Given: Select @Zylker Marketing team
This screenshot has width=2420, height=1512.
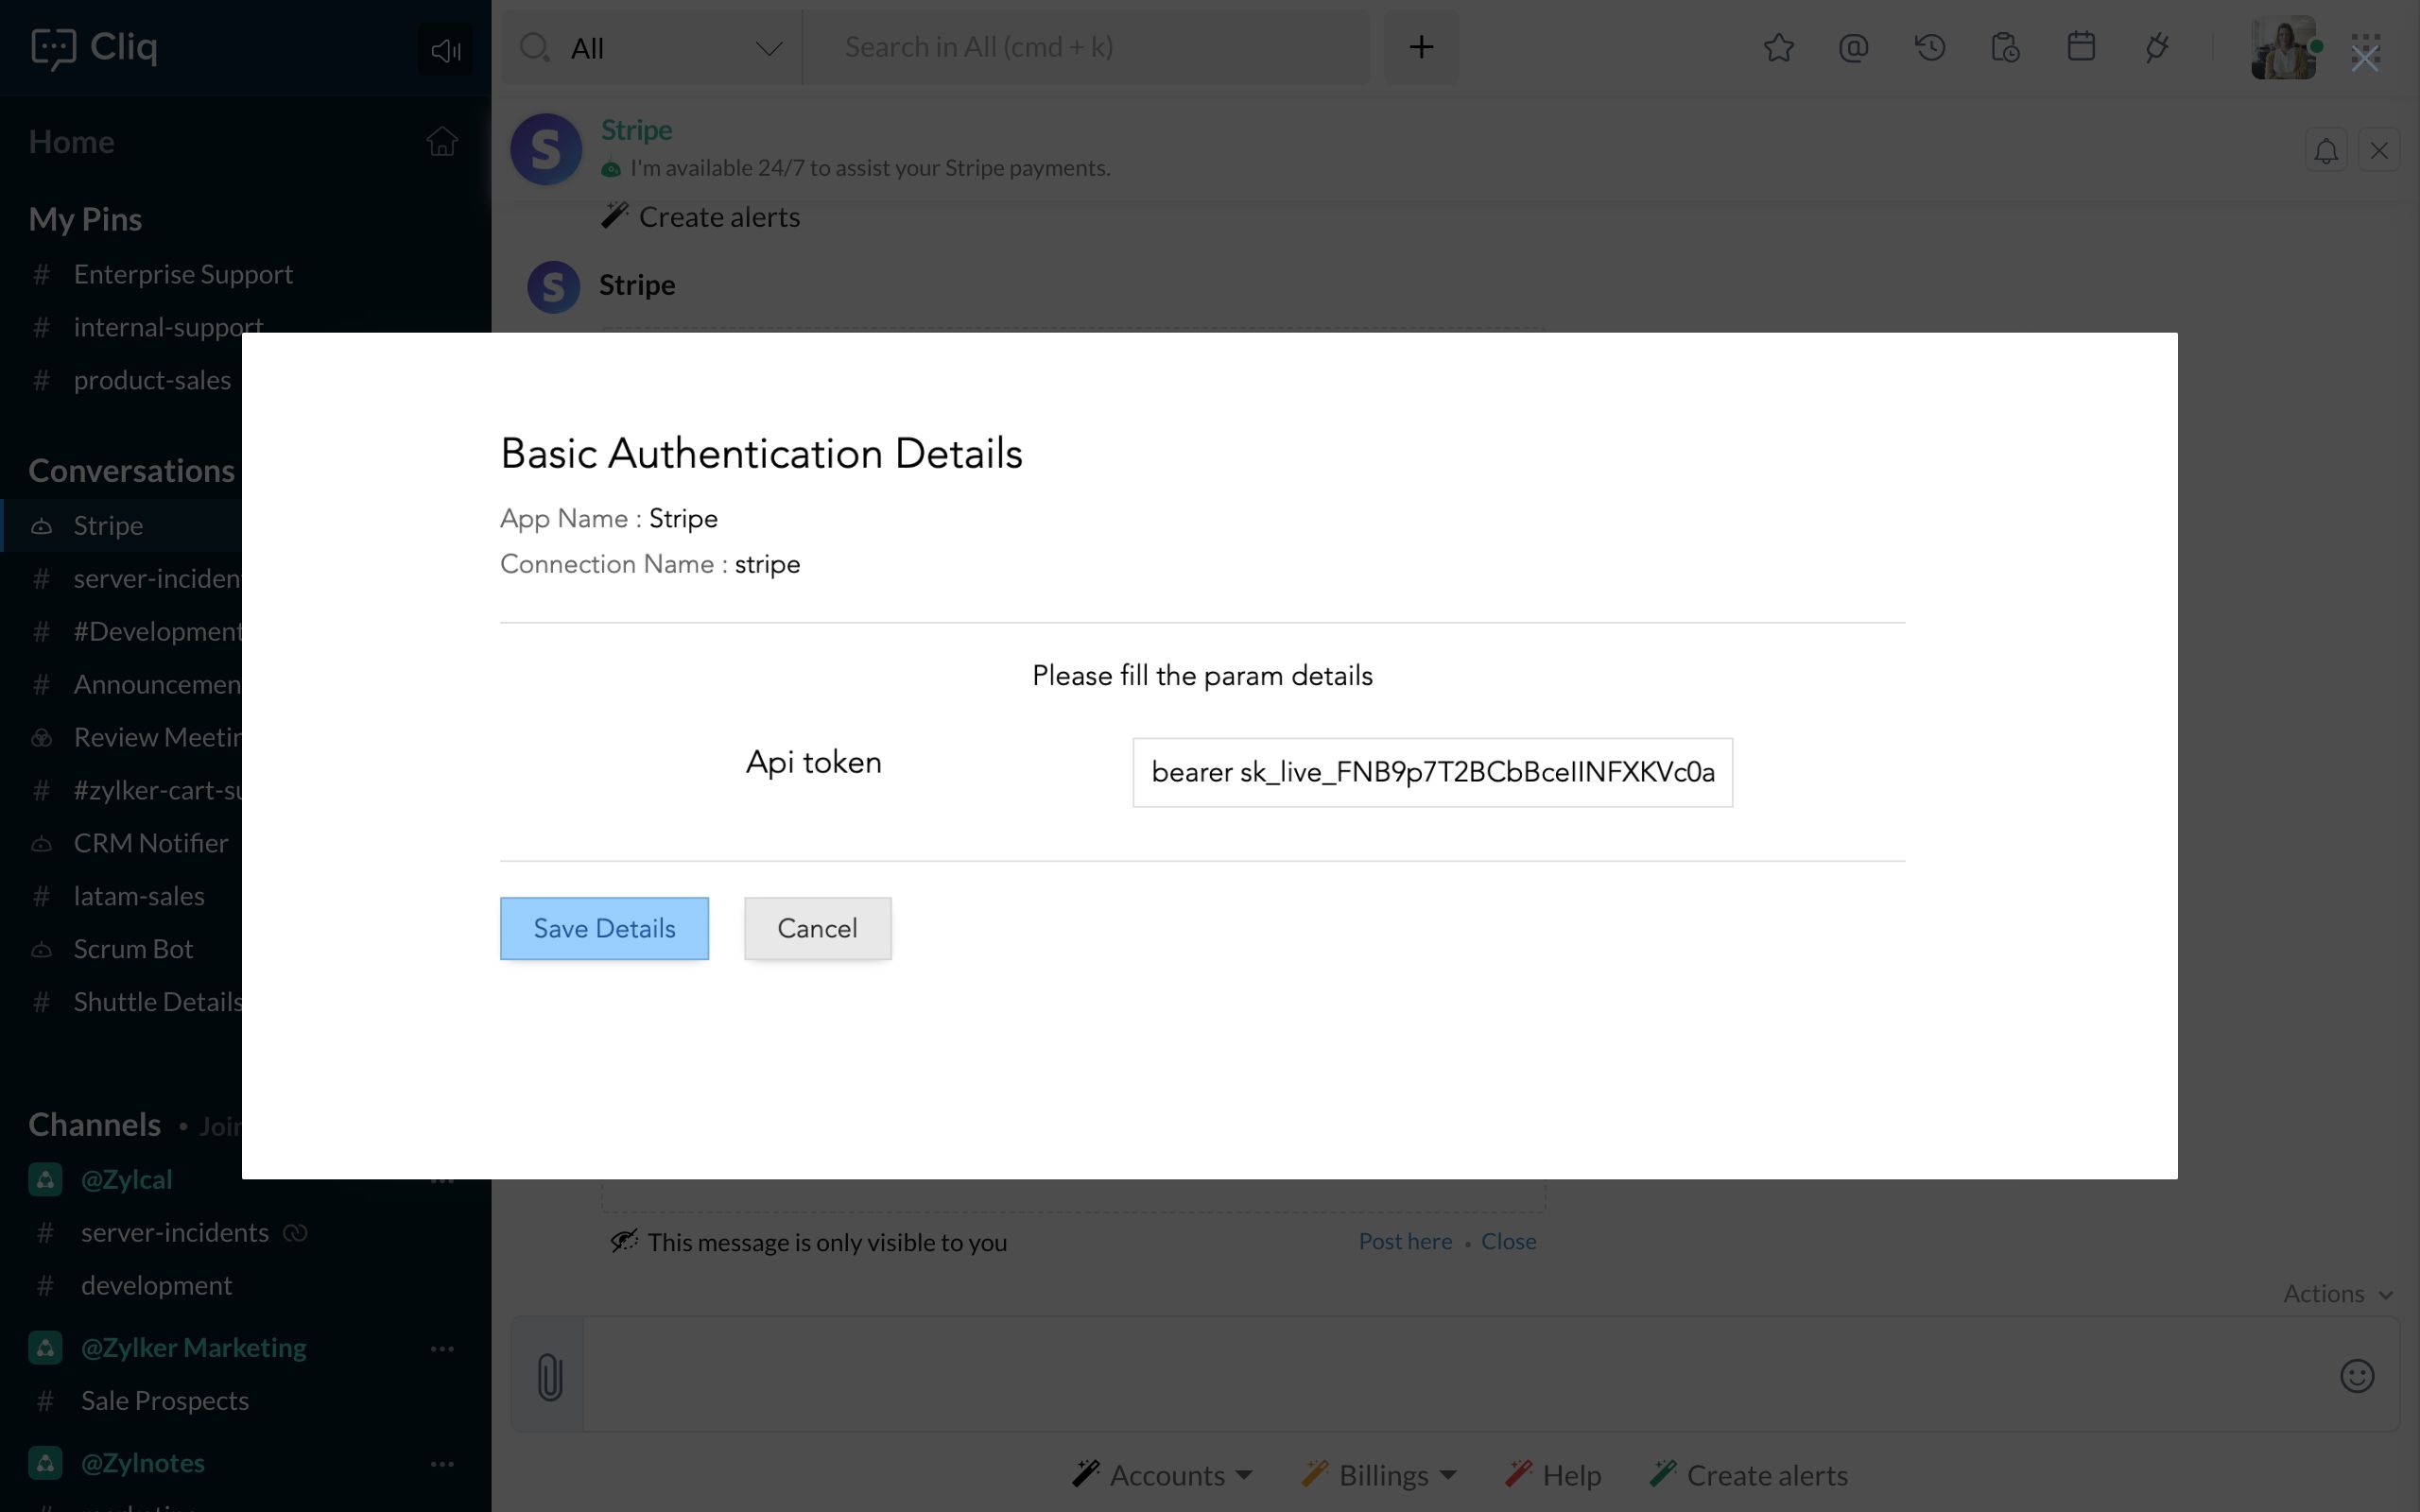Looking at the screenshot, I should tap(193, 1347).
